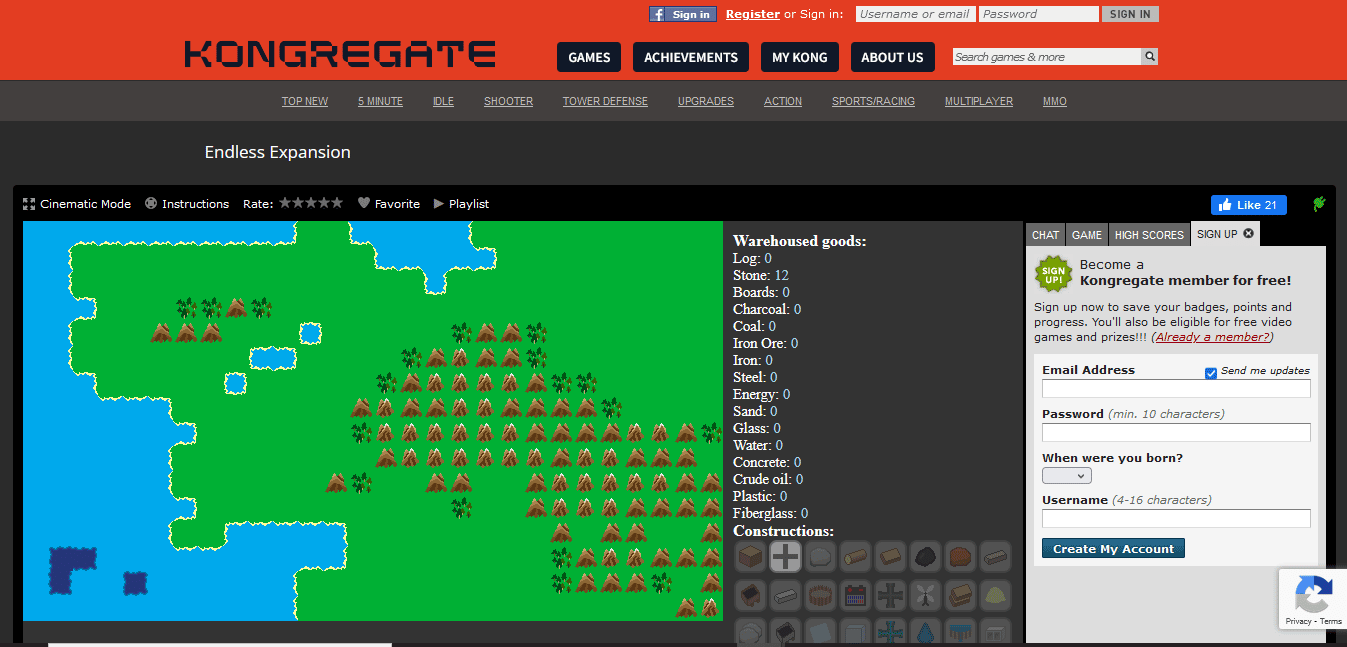Viewport: 1347px width, 647px height.
Task: Choose the gray stone construction icon
Action: click(x=820, y=557)
